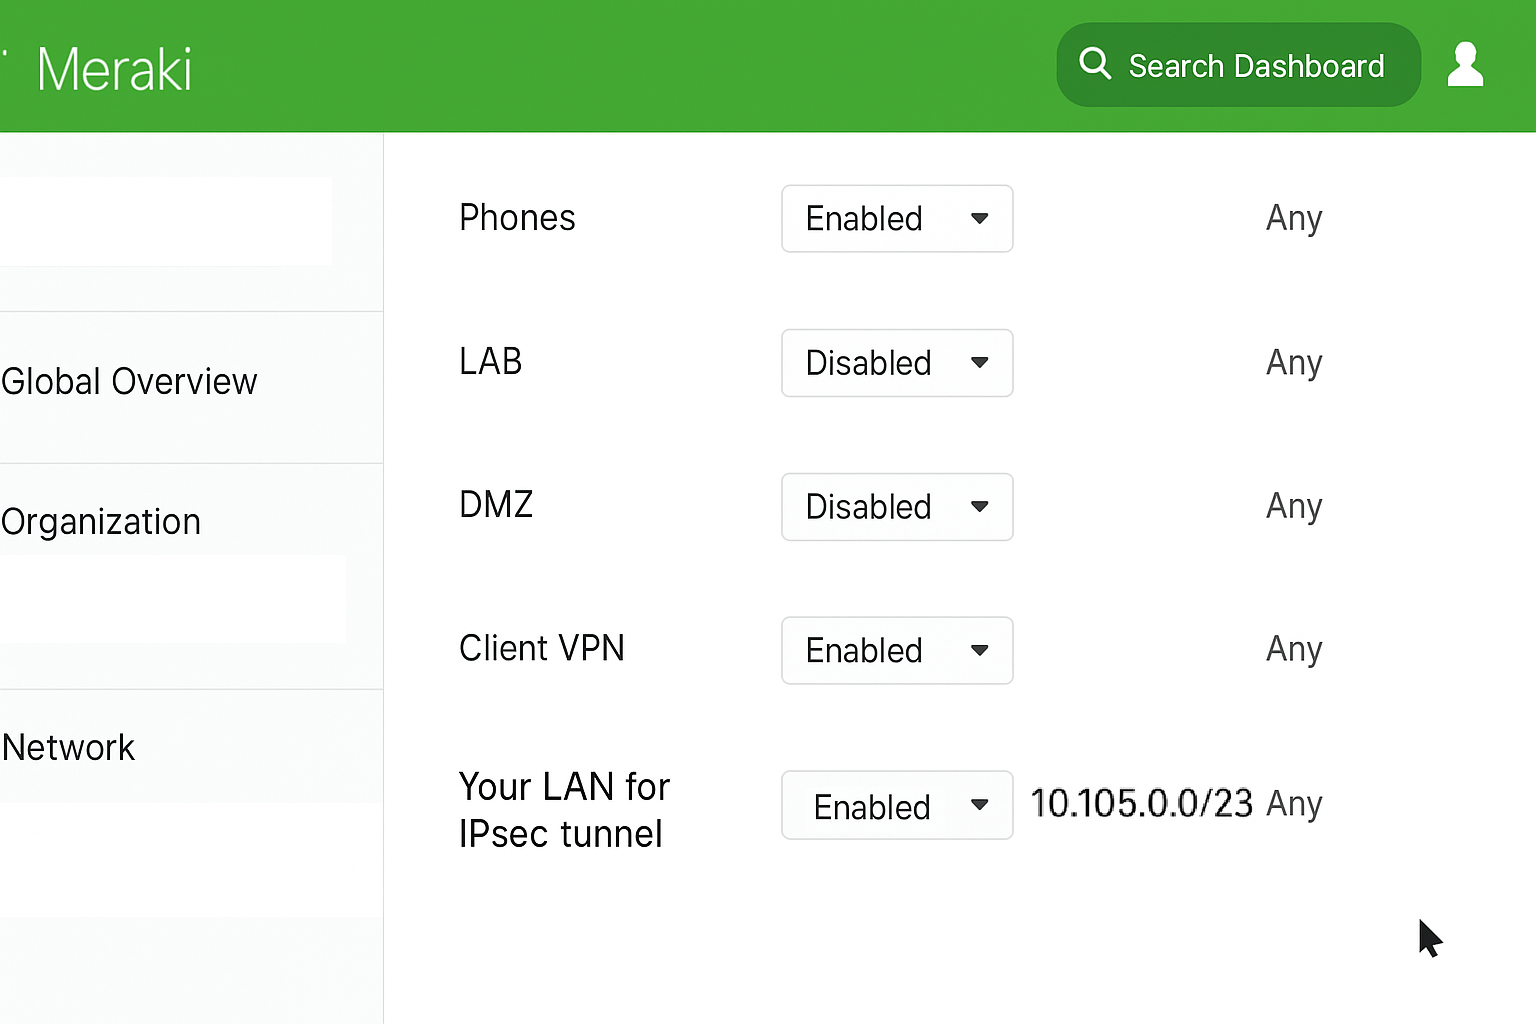Open the Phones VPN mode dropdown
The height and width of the screenshot is (1024, 1536).
(897, 218)
